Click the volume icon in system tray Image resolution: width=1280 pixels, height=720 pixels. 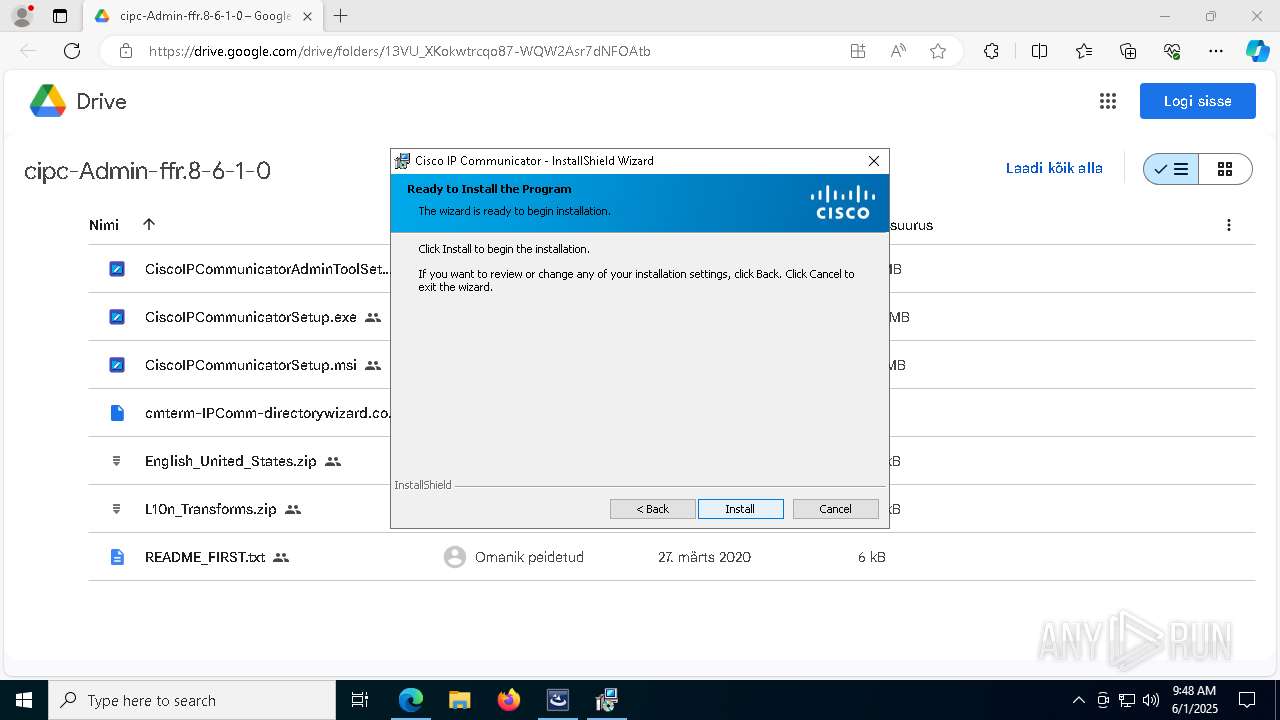1151,700
